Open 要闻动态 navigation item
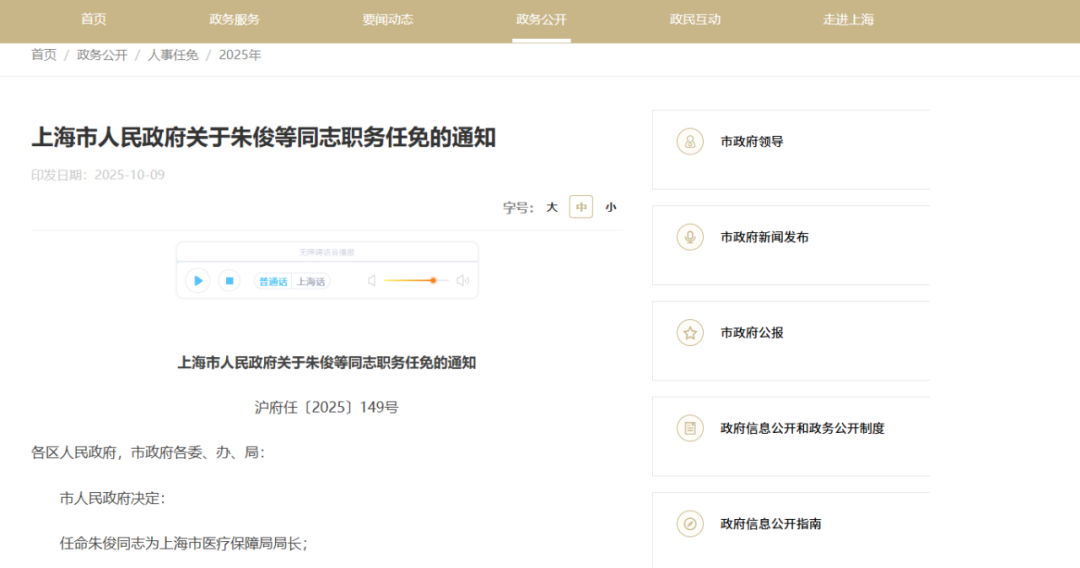The image size is (1080, 568). [x=388, y=19]
